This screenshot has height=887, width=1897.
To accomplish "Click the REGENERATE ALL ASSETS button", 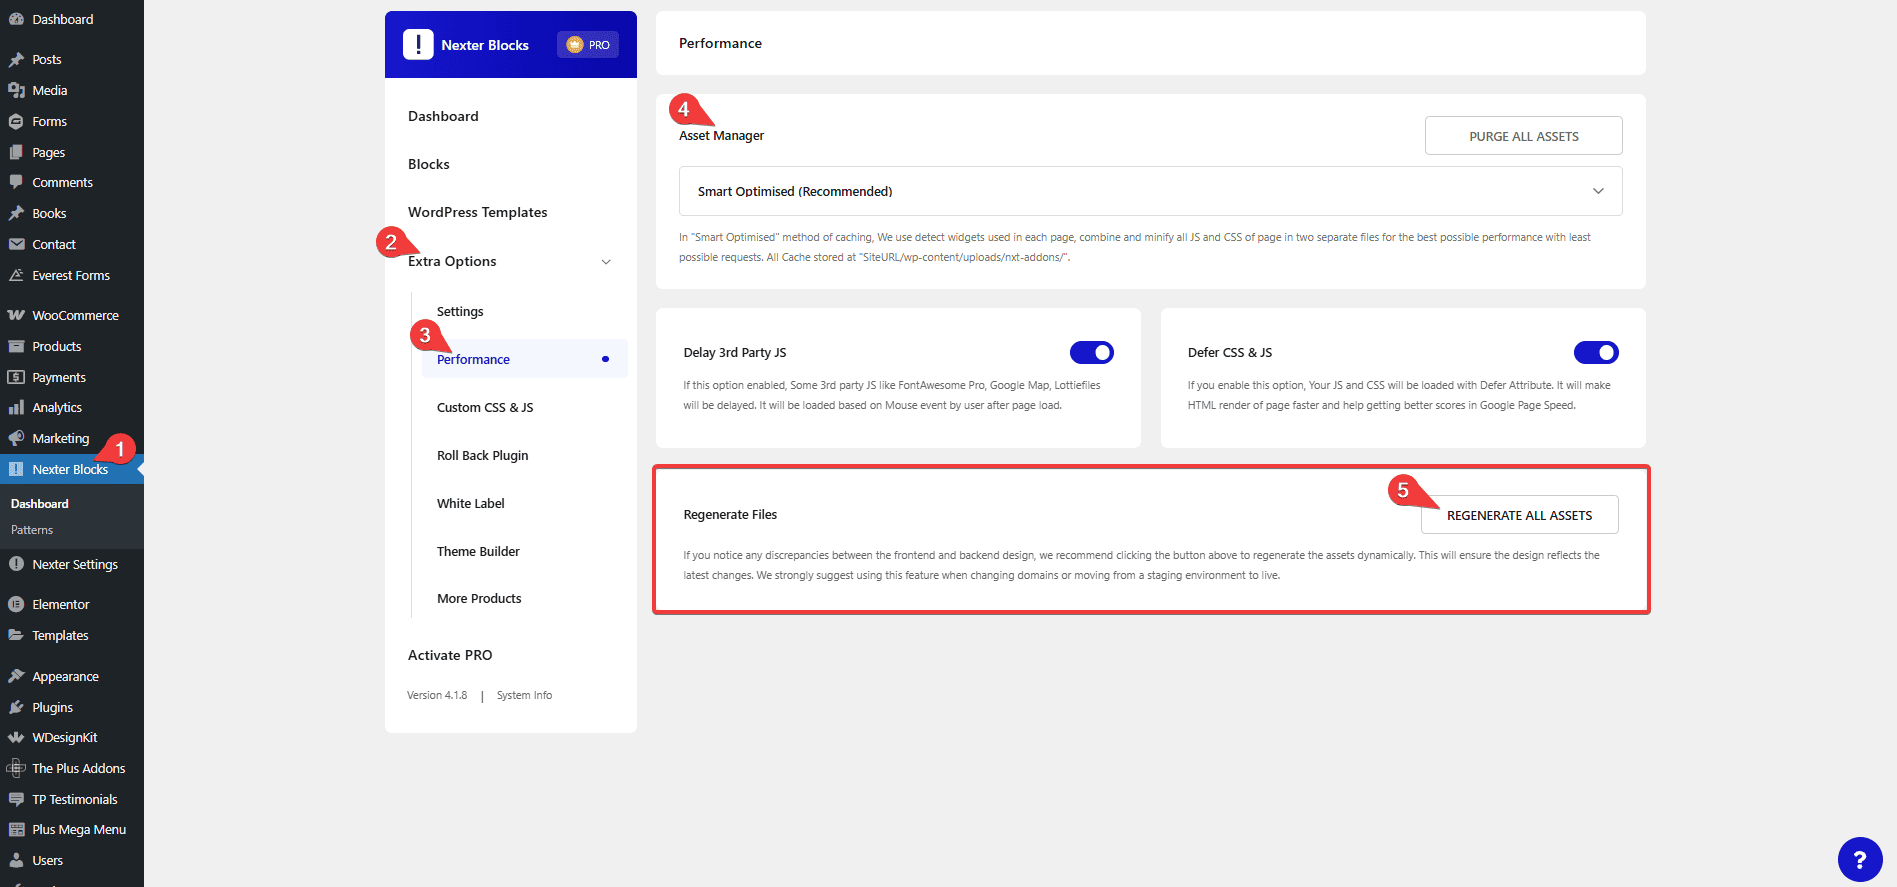I will 1520,515.
